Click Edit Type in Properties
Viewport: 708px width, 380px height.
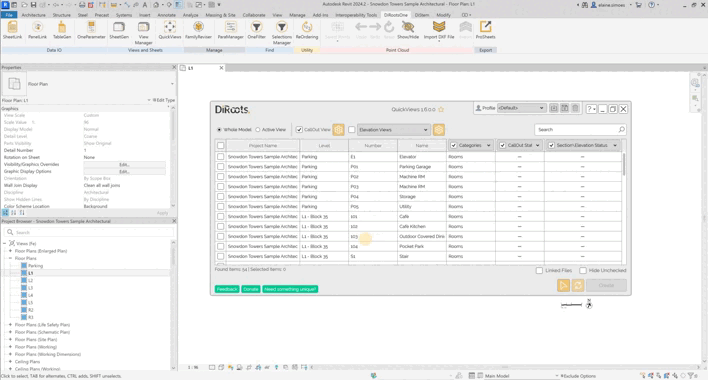click(163, 100)
